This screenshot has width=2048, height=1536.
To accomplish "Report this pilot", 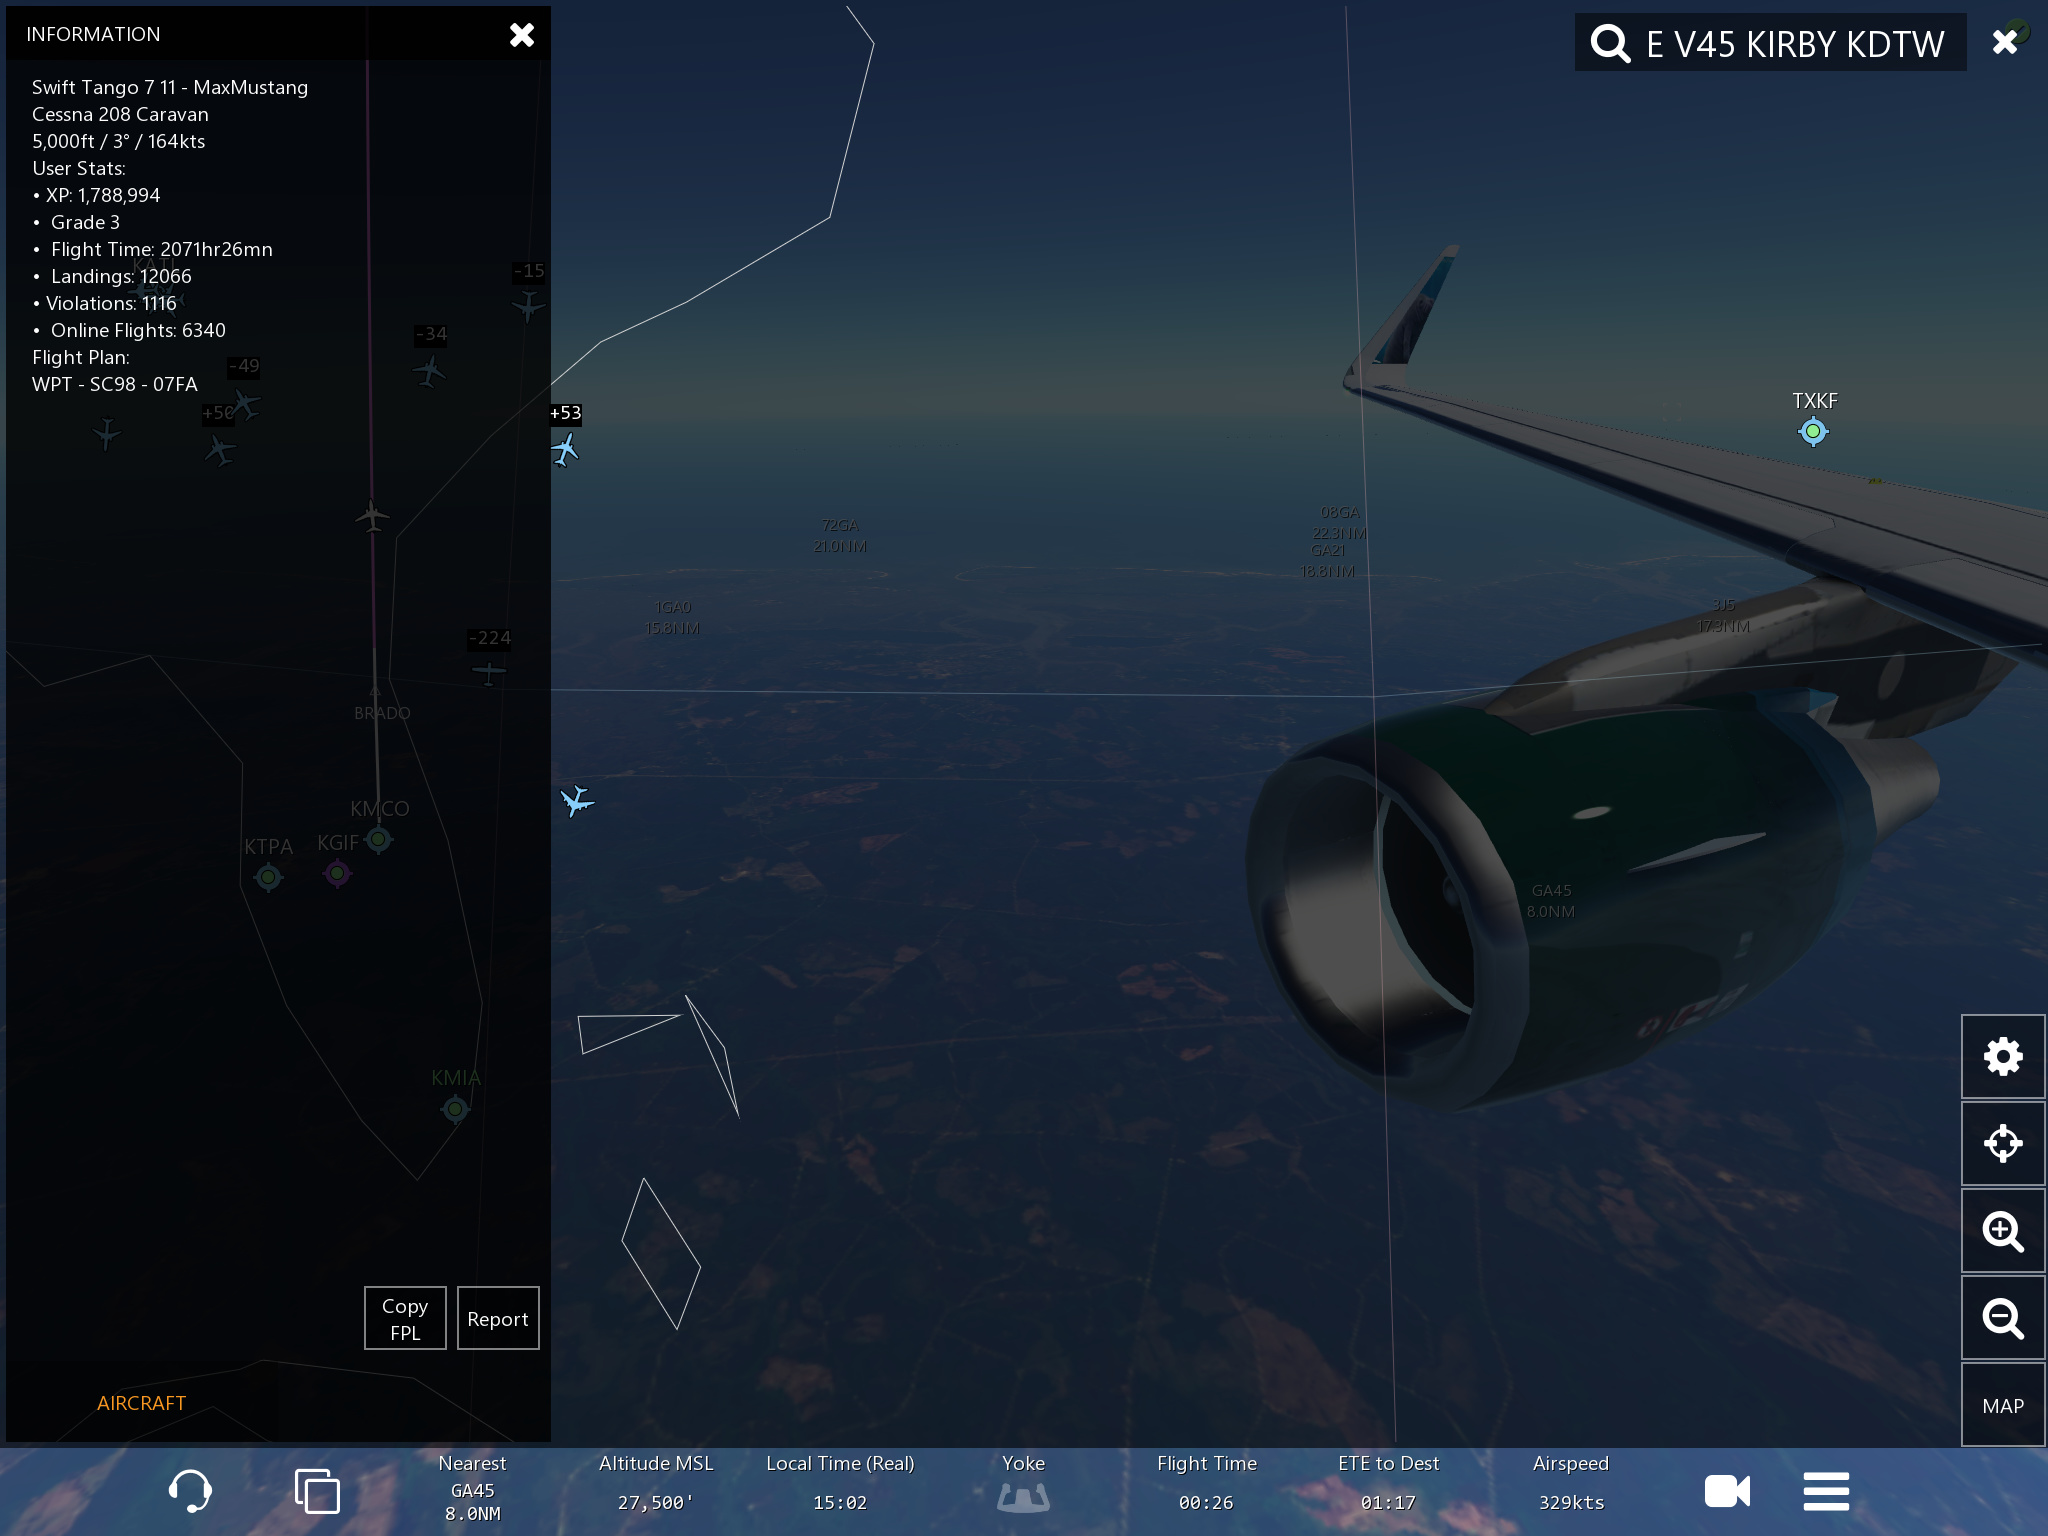I will click(x=498, y=1319).
